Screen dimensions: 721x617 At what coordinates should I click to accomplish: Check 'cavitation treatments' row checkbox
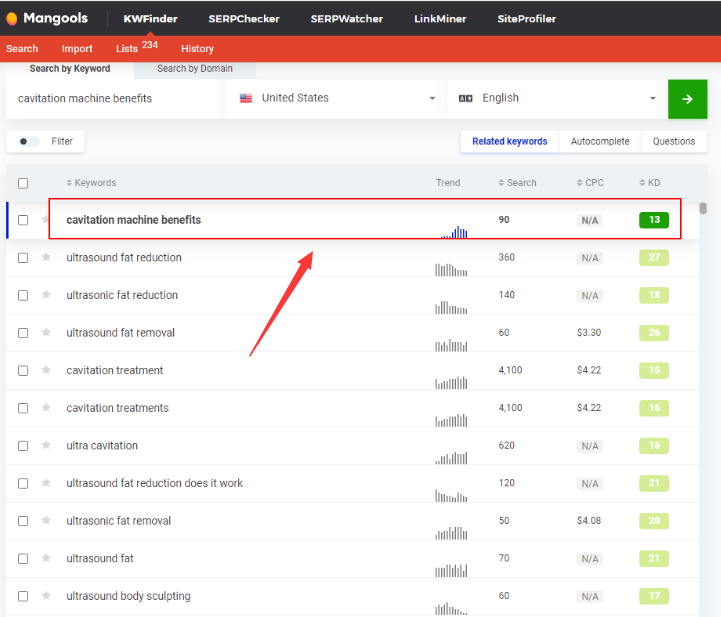tap(23, 408)
